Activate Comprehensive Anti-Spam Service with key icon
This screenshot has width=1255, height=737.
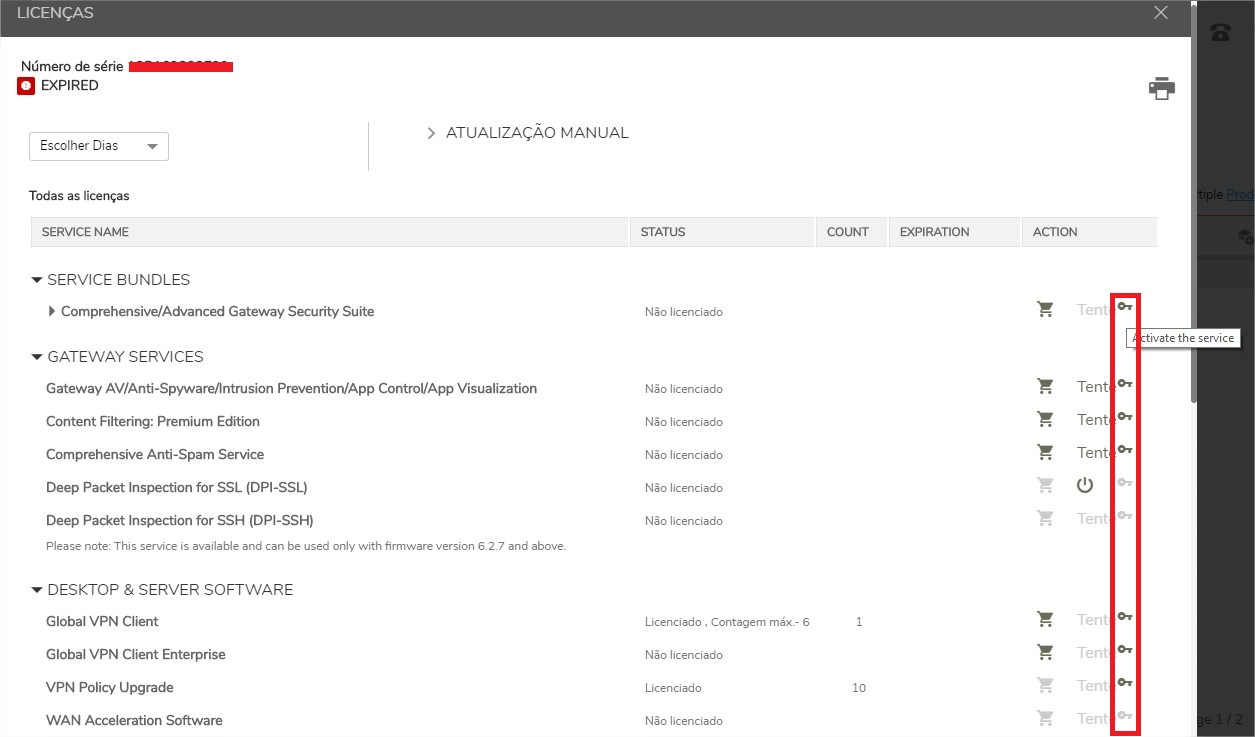[x=1125, y=450]
